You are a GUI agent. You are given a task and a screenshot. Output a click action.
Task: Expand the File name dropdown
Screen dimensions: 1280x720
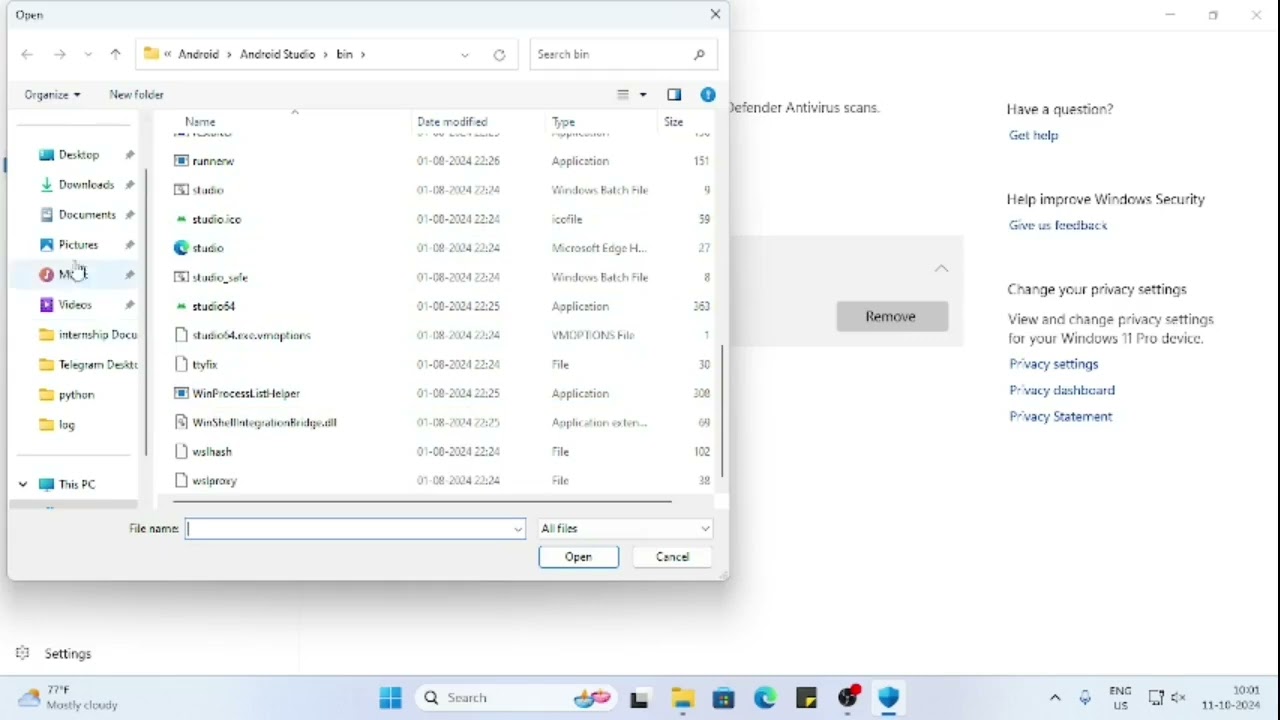(x=518, y=529)
